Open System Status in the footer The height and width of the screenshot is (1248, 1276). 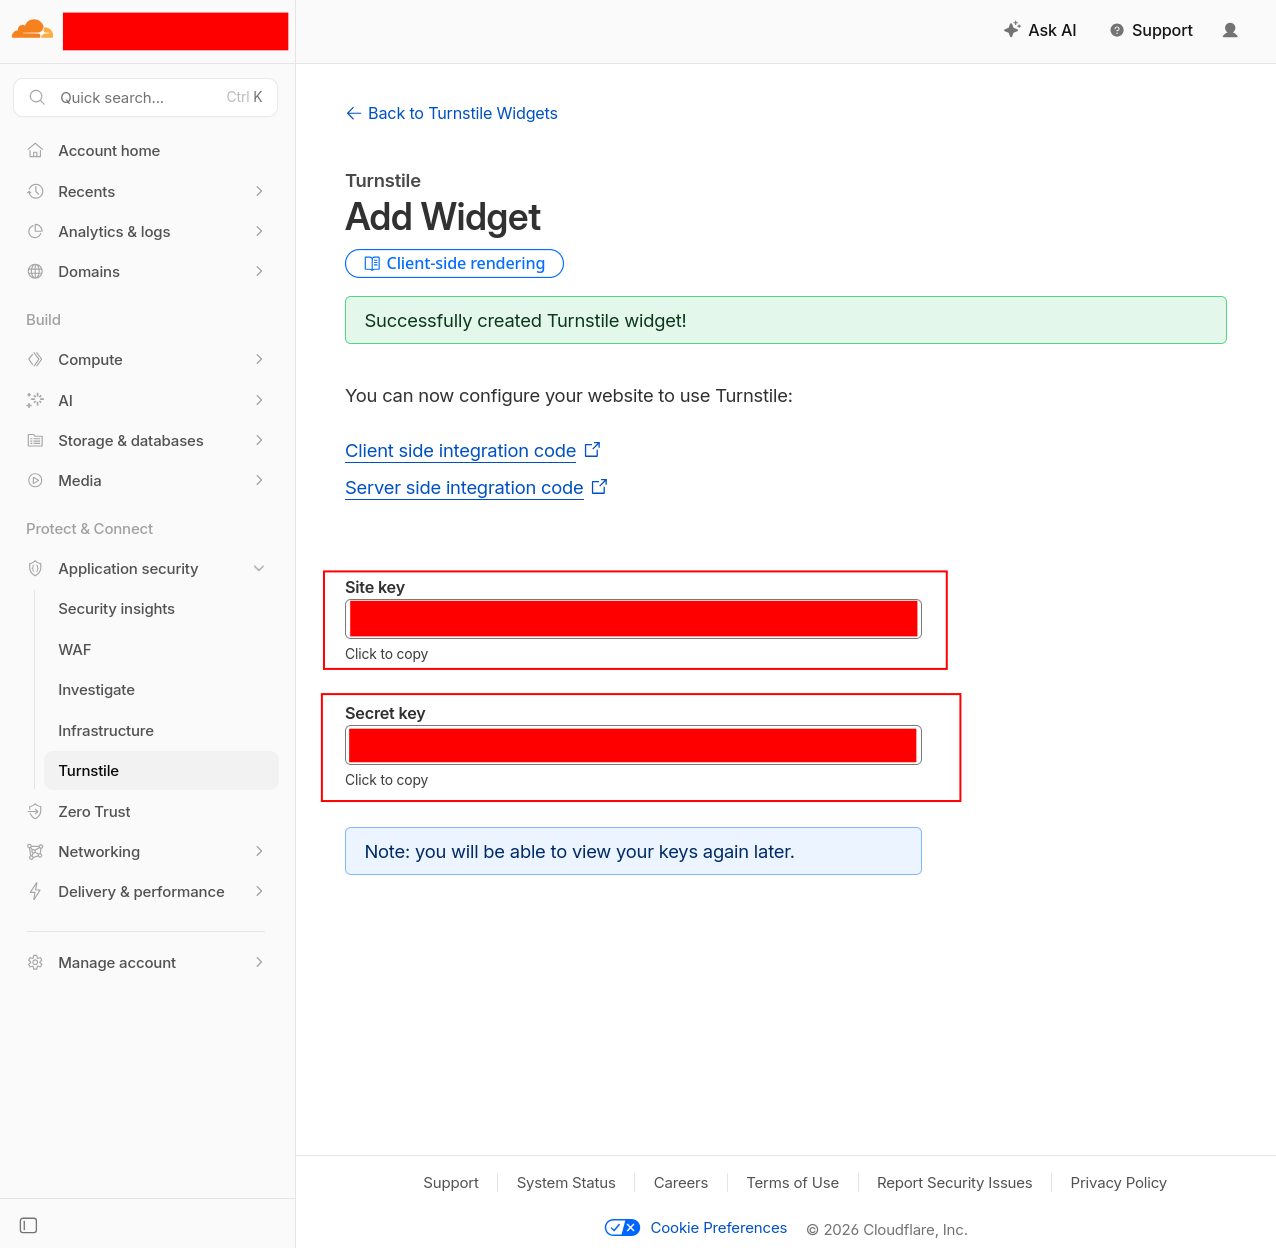click(566, 1183)
